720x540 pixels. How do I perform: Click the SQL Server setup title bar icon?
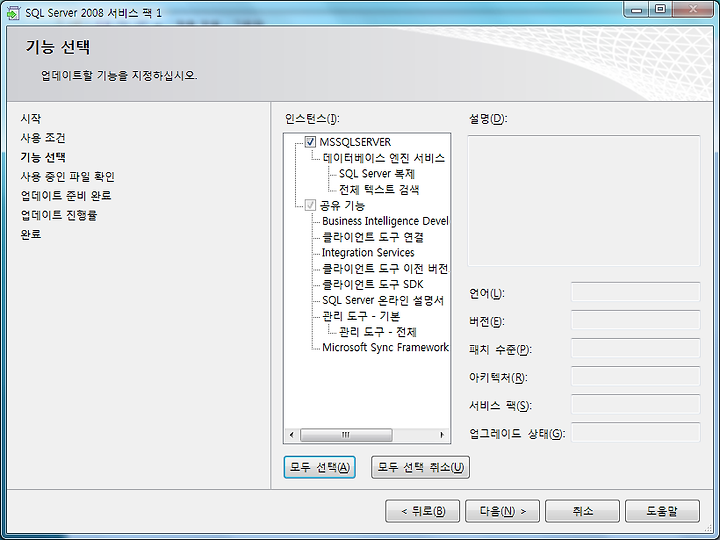coord(13,13)
